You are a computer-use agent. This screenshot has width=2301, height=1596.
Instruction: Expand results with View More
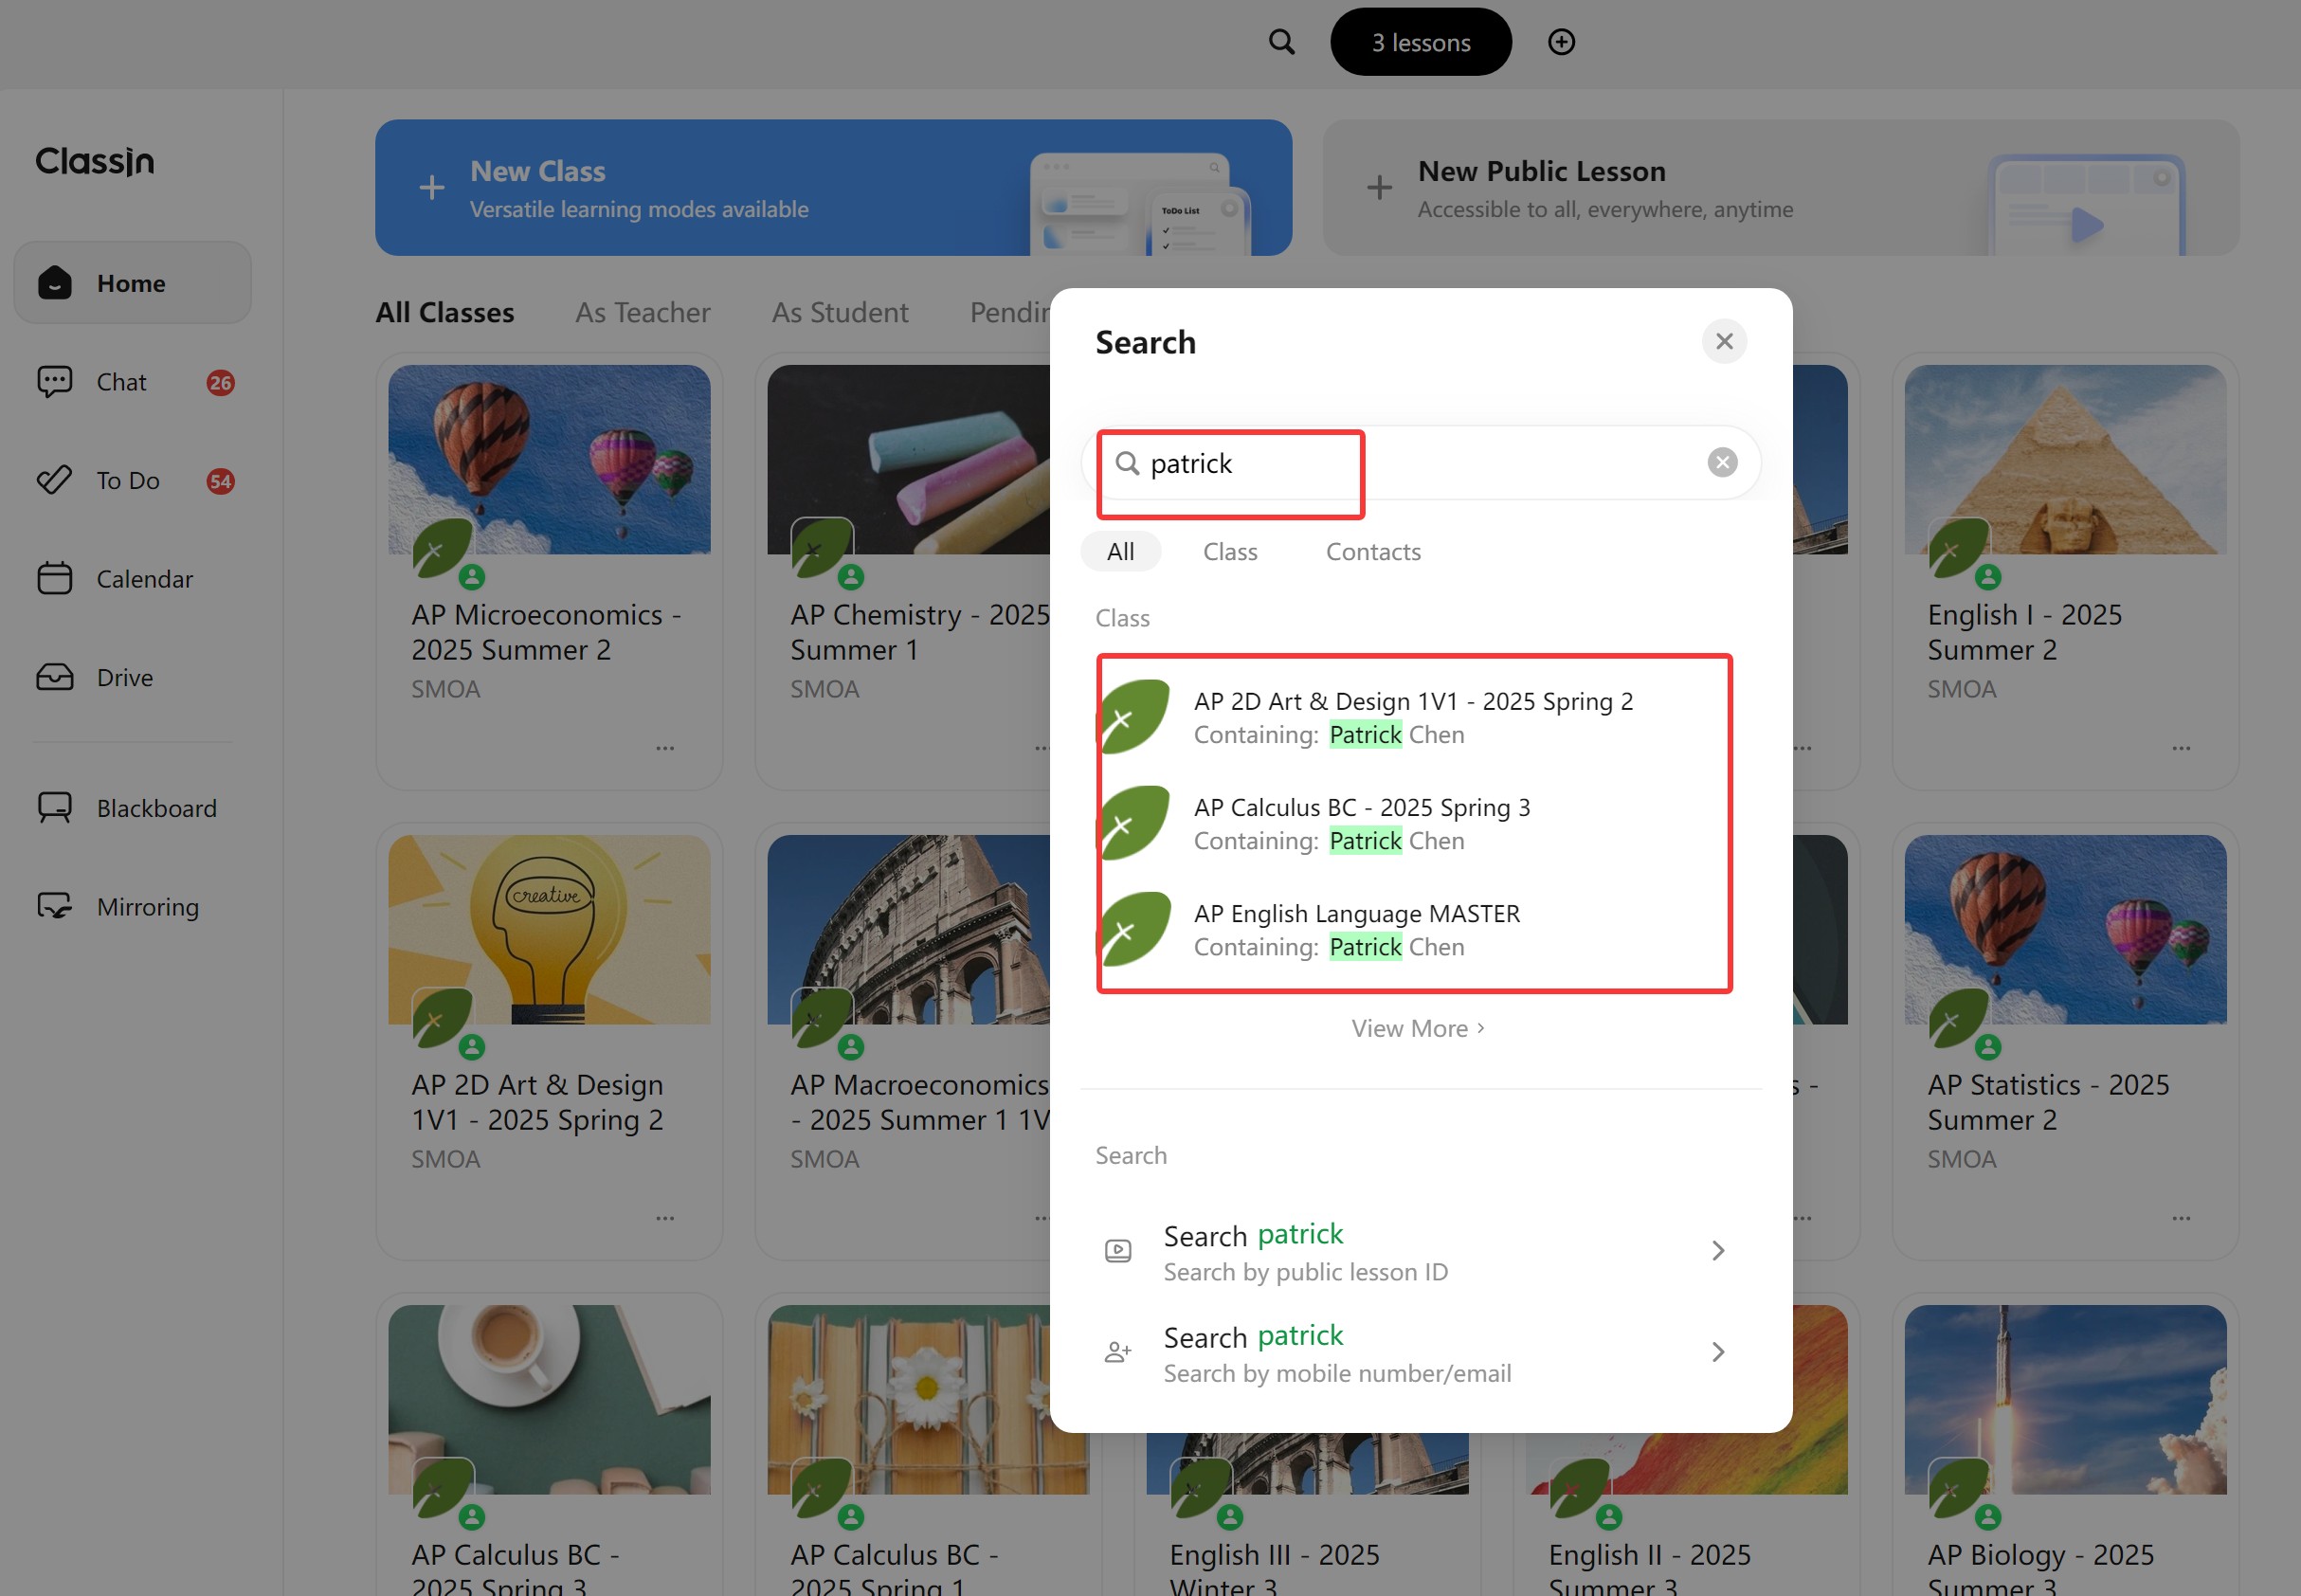[1416, 1028]
